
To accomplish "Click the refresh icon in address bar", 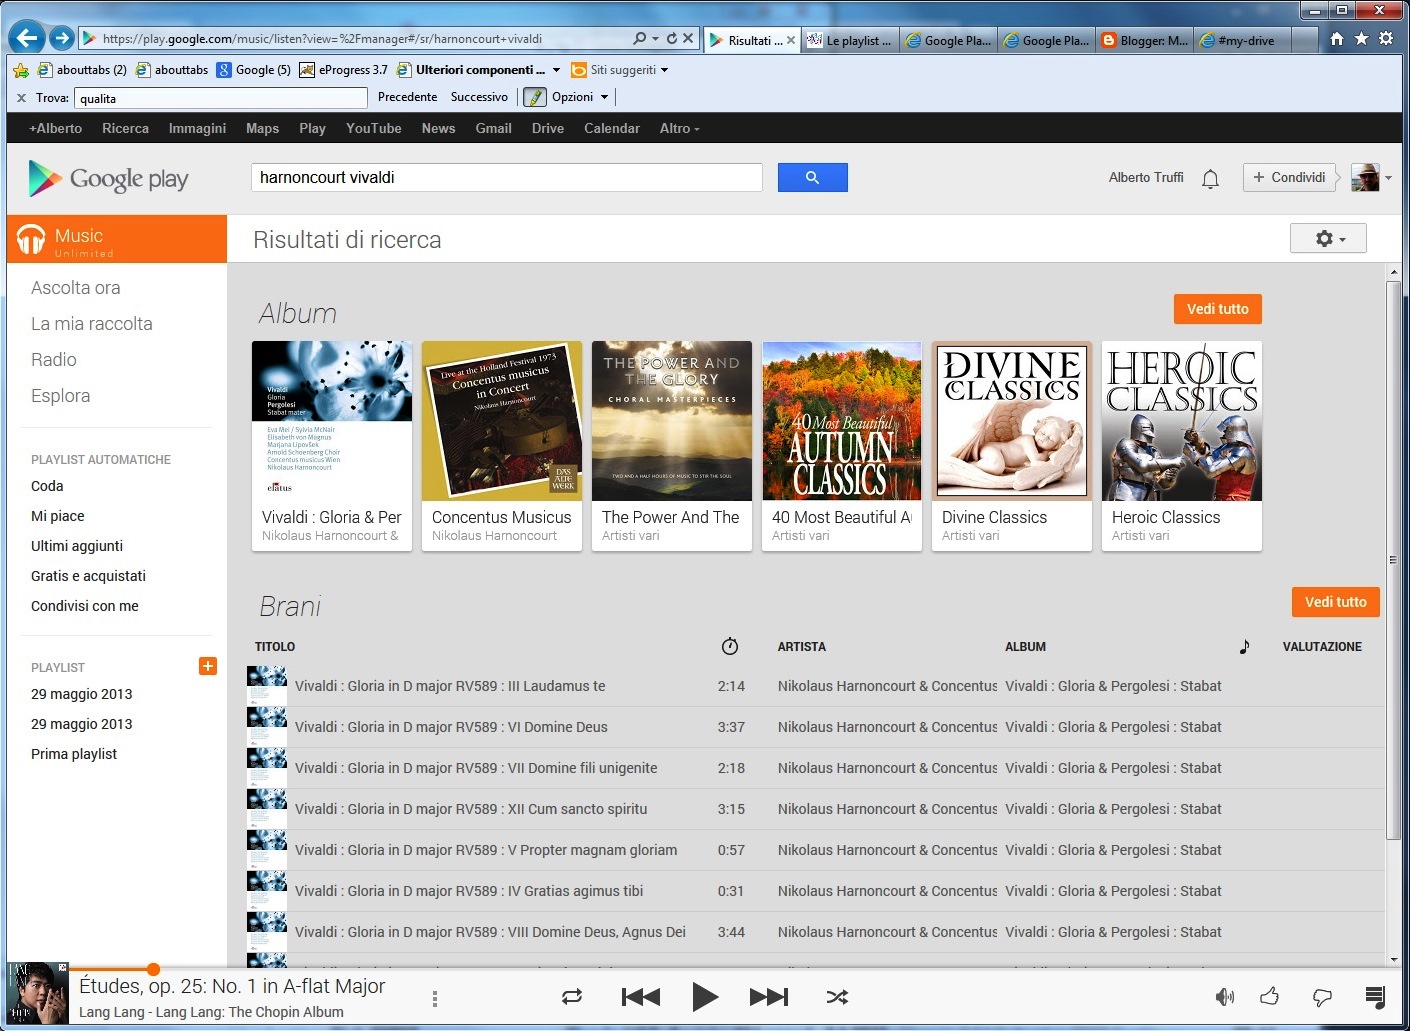I will pyautogui.click(x=672, y=39).
